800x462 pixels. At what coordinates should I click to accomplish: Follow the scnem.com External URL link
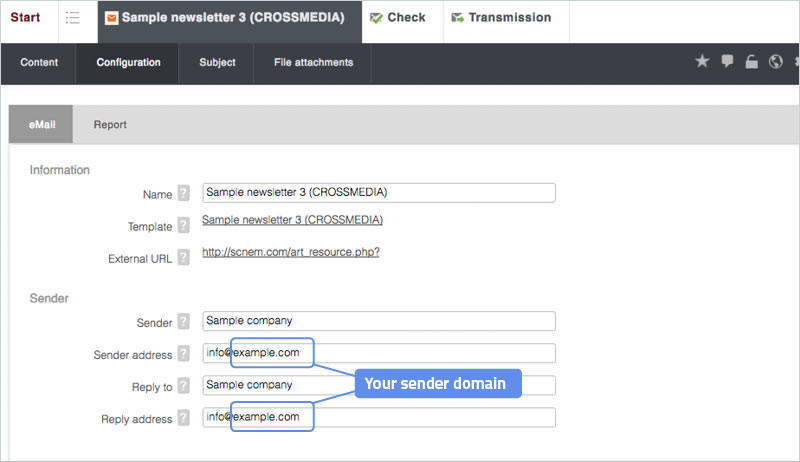[x=290, y=252]
